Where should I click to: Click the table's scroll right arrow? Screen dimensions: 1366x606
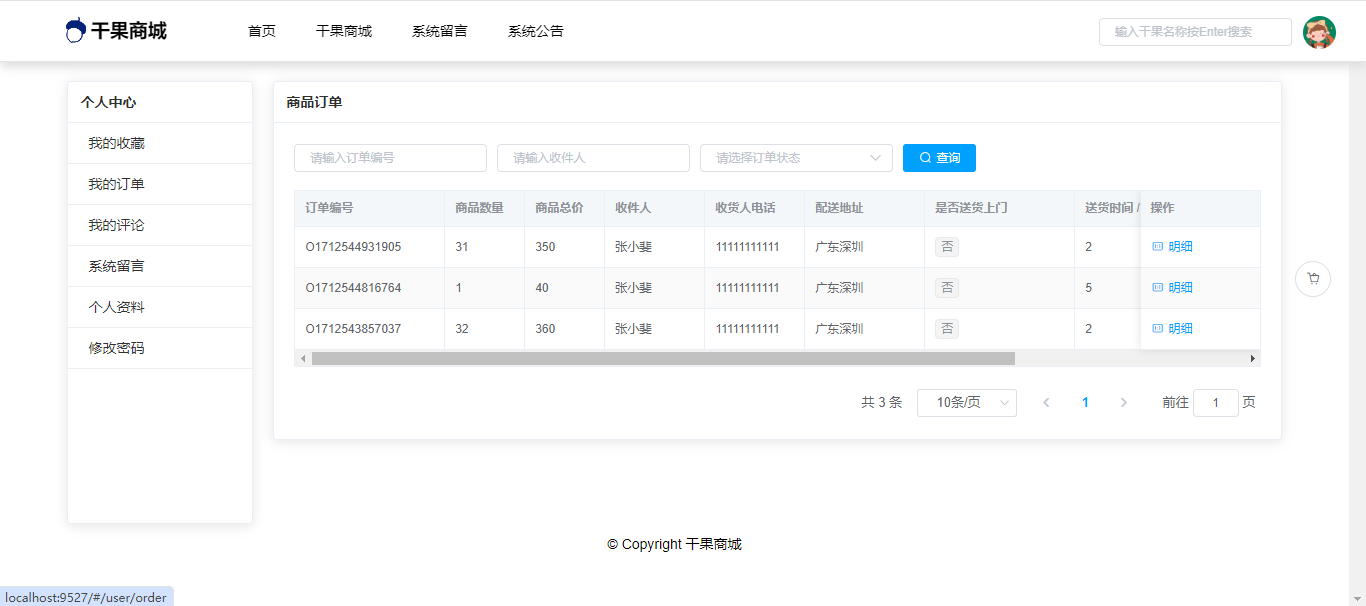pos(1252,359)
